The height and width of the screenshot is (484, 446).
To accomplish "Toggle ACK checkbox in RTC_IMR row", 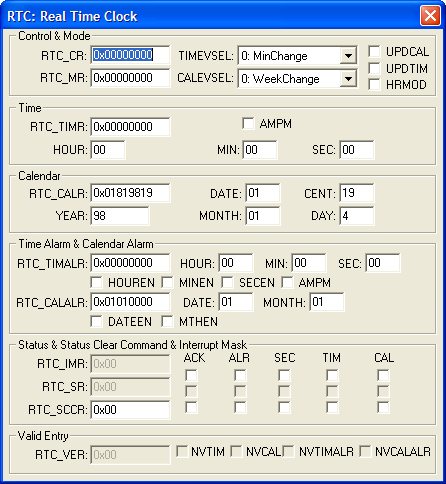I will [x=191, y=375].
